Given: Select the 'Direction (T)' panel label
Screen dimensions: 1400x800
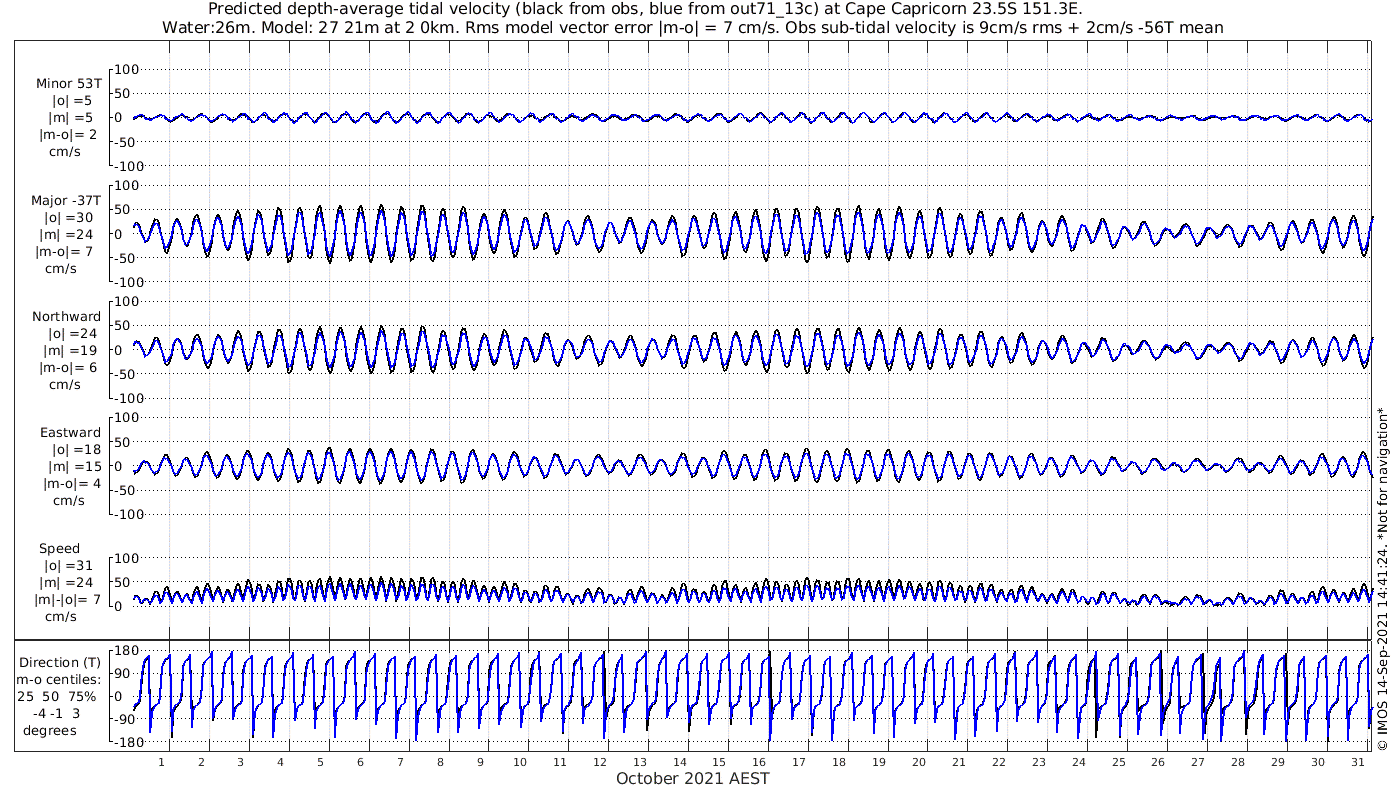Looking at the screenshot, I should [61, 662].
